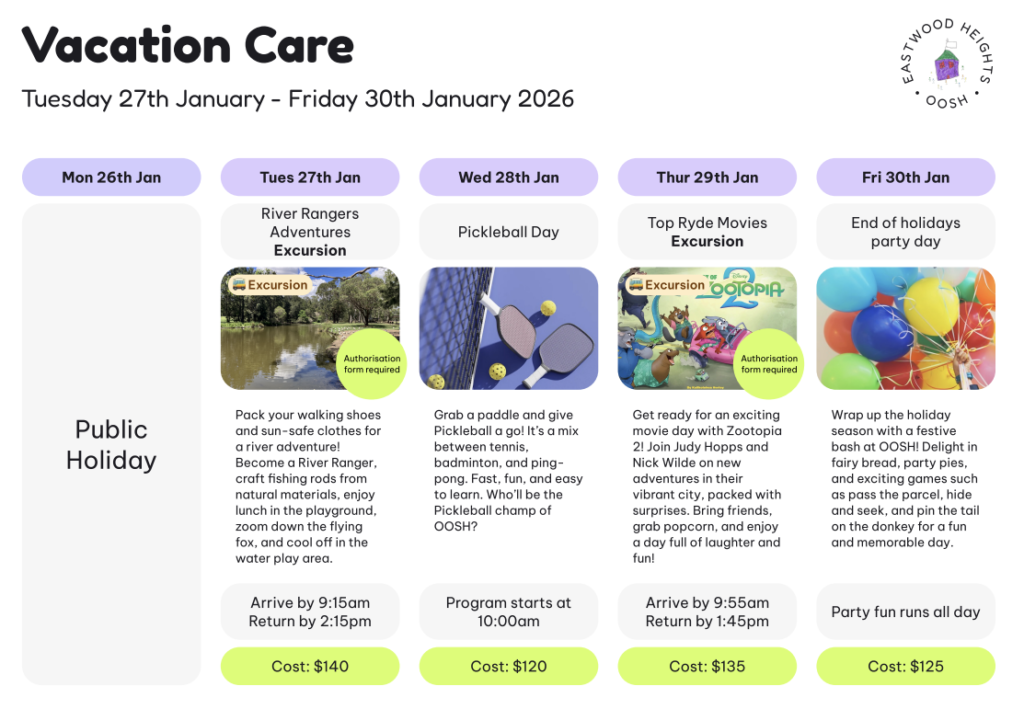Viewport: 1024px width, 709px height.
Task: Select the Tues 27th Jan tab
Action: point(310,177)
